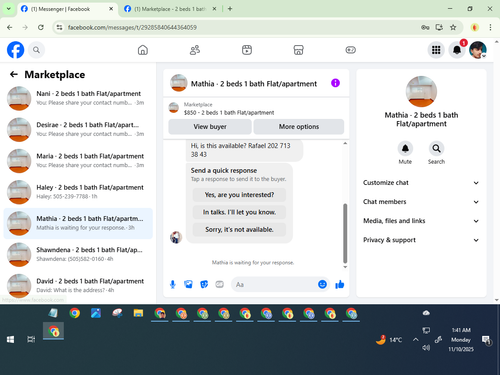Open the Nani conversation
500x375 pixels.
click(78, 98)
